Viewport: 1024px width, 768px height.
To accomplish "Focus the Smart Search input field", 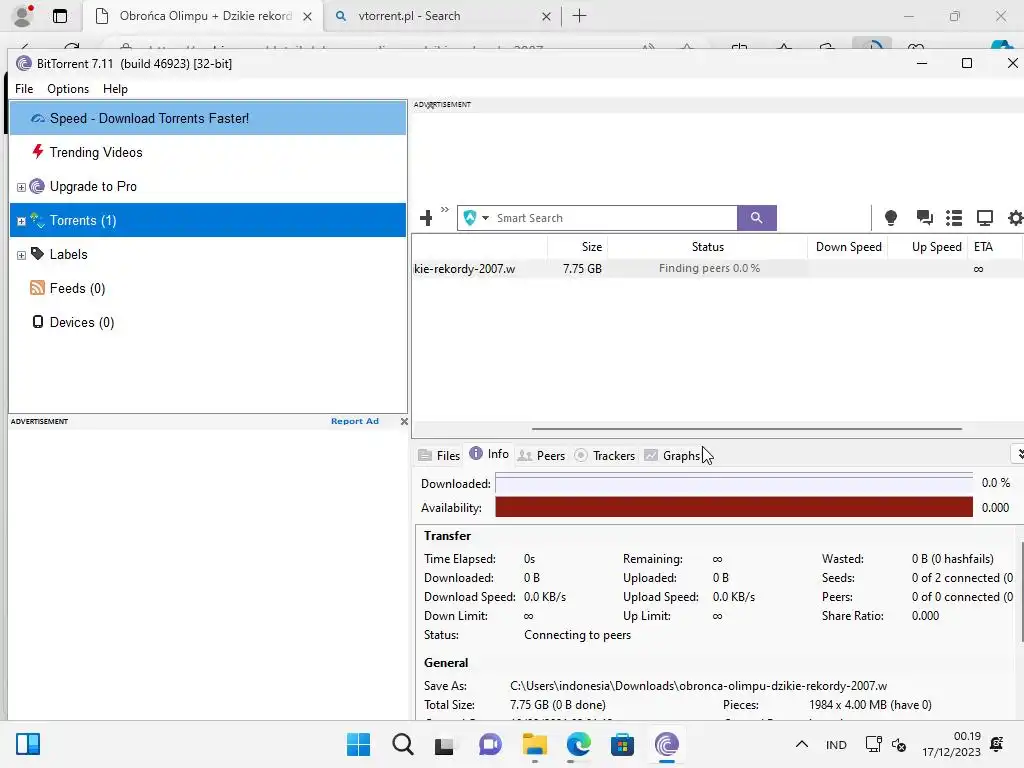I will (x=614, y=218).
